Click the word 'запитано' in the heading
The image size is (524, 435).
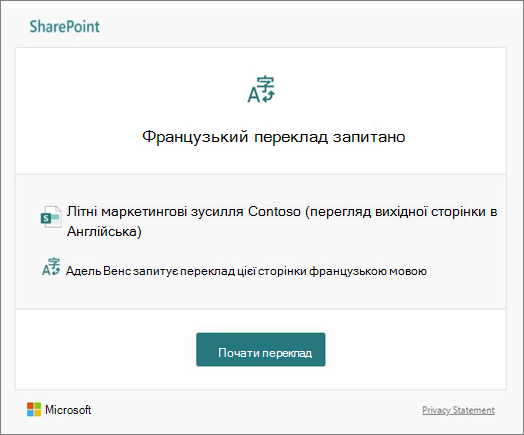click(x=369, y=137)
